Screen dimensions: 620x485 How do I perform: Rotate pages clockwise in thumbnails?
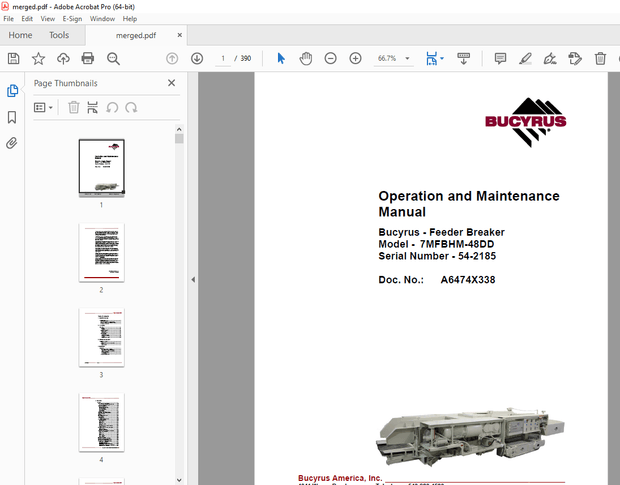(131, 108)
